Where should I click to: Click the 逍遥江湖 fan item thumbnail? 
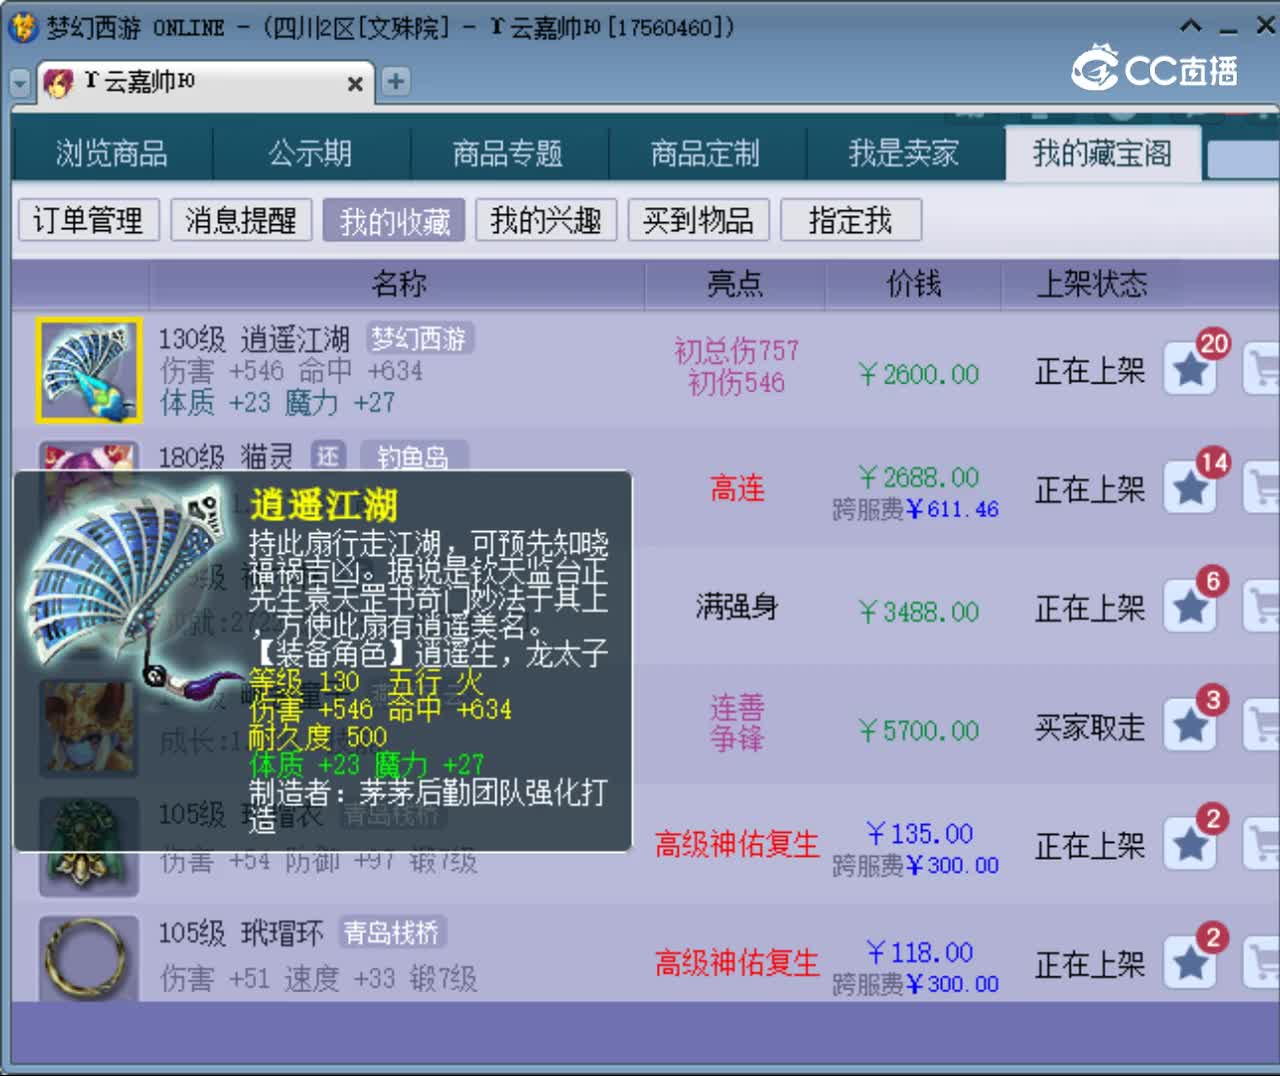tap(89, 370)
